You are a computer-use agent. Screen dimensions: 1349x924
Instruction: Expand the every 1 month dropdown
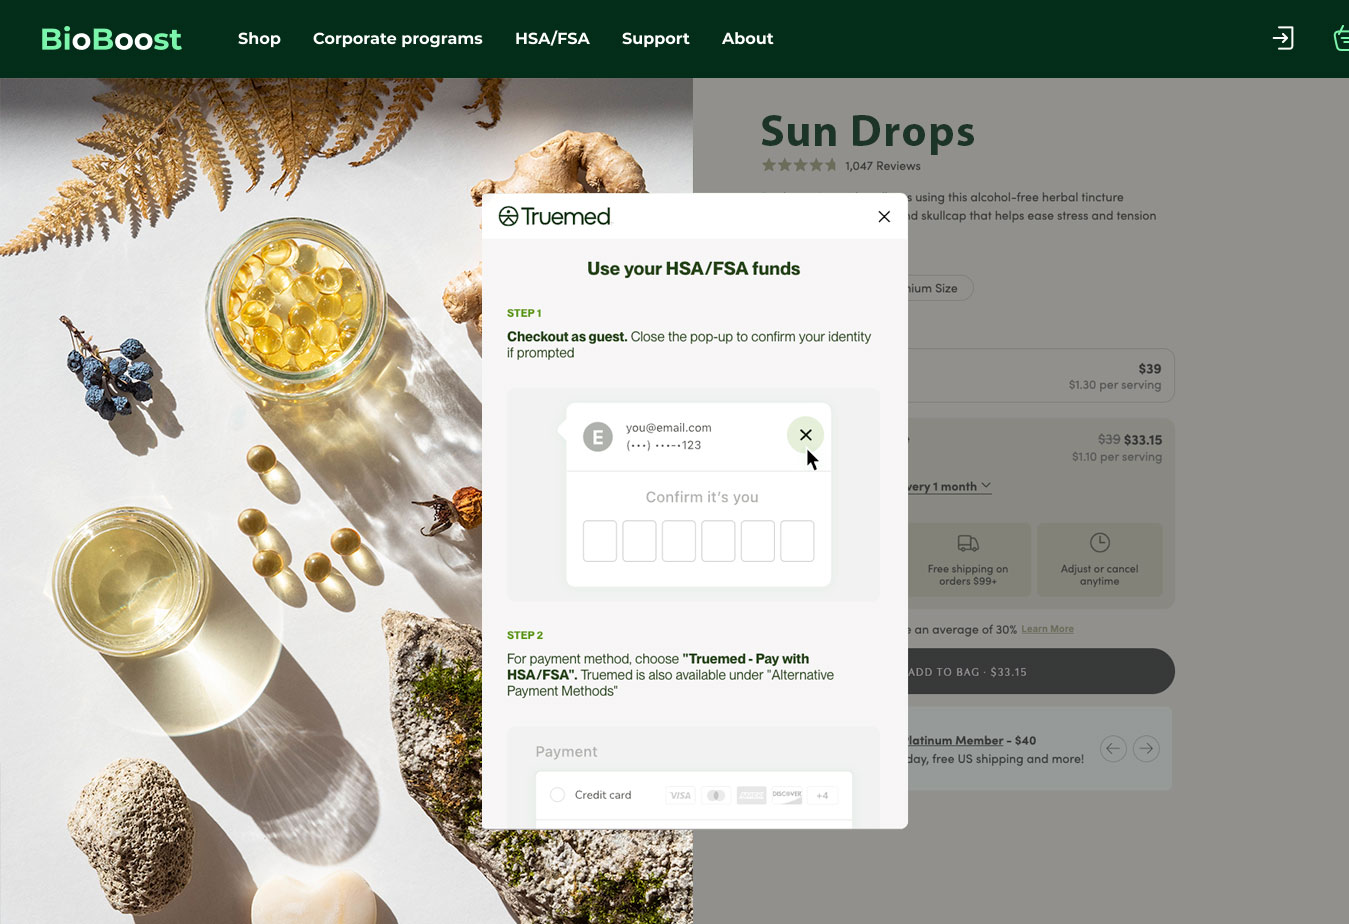[x=949, y=487]
